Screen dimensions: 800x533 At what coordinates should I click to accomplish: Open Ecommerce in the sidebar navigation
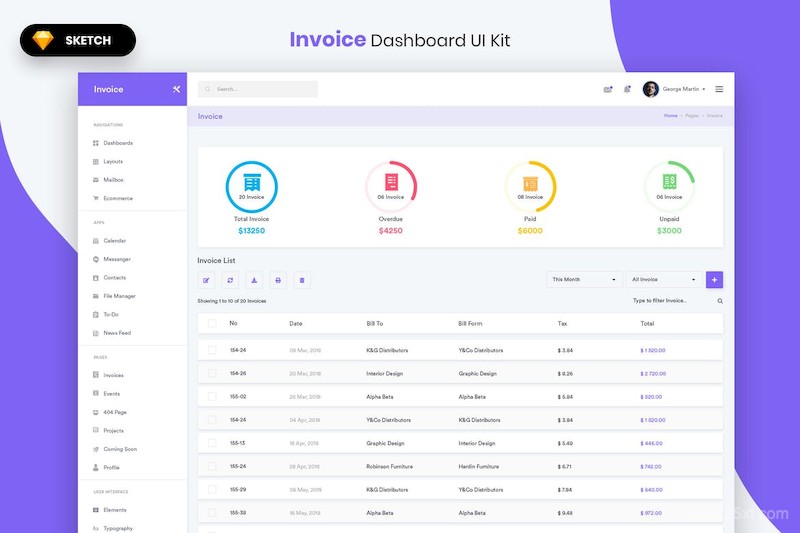[x=118, y=198]
